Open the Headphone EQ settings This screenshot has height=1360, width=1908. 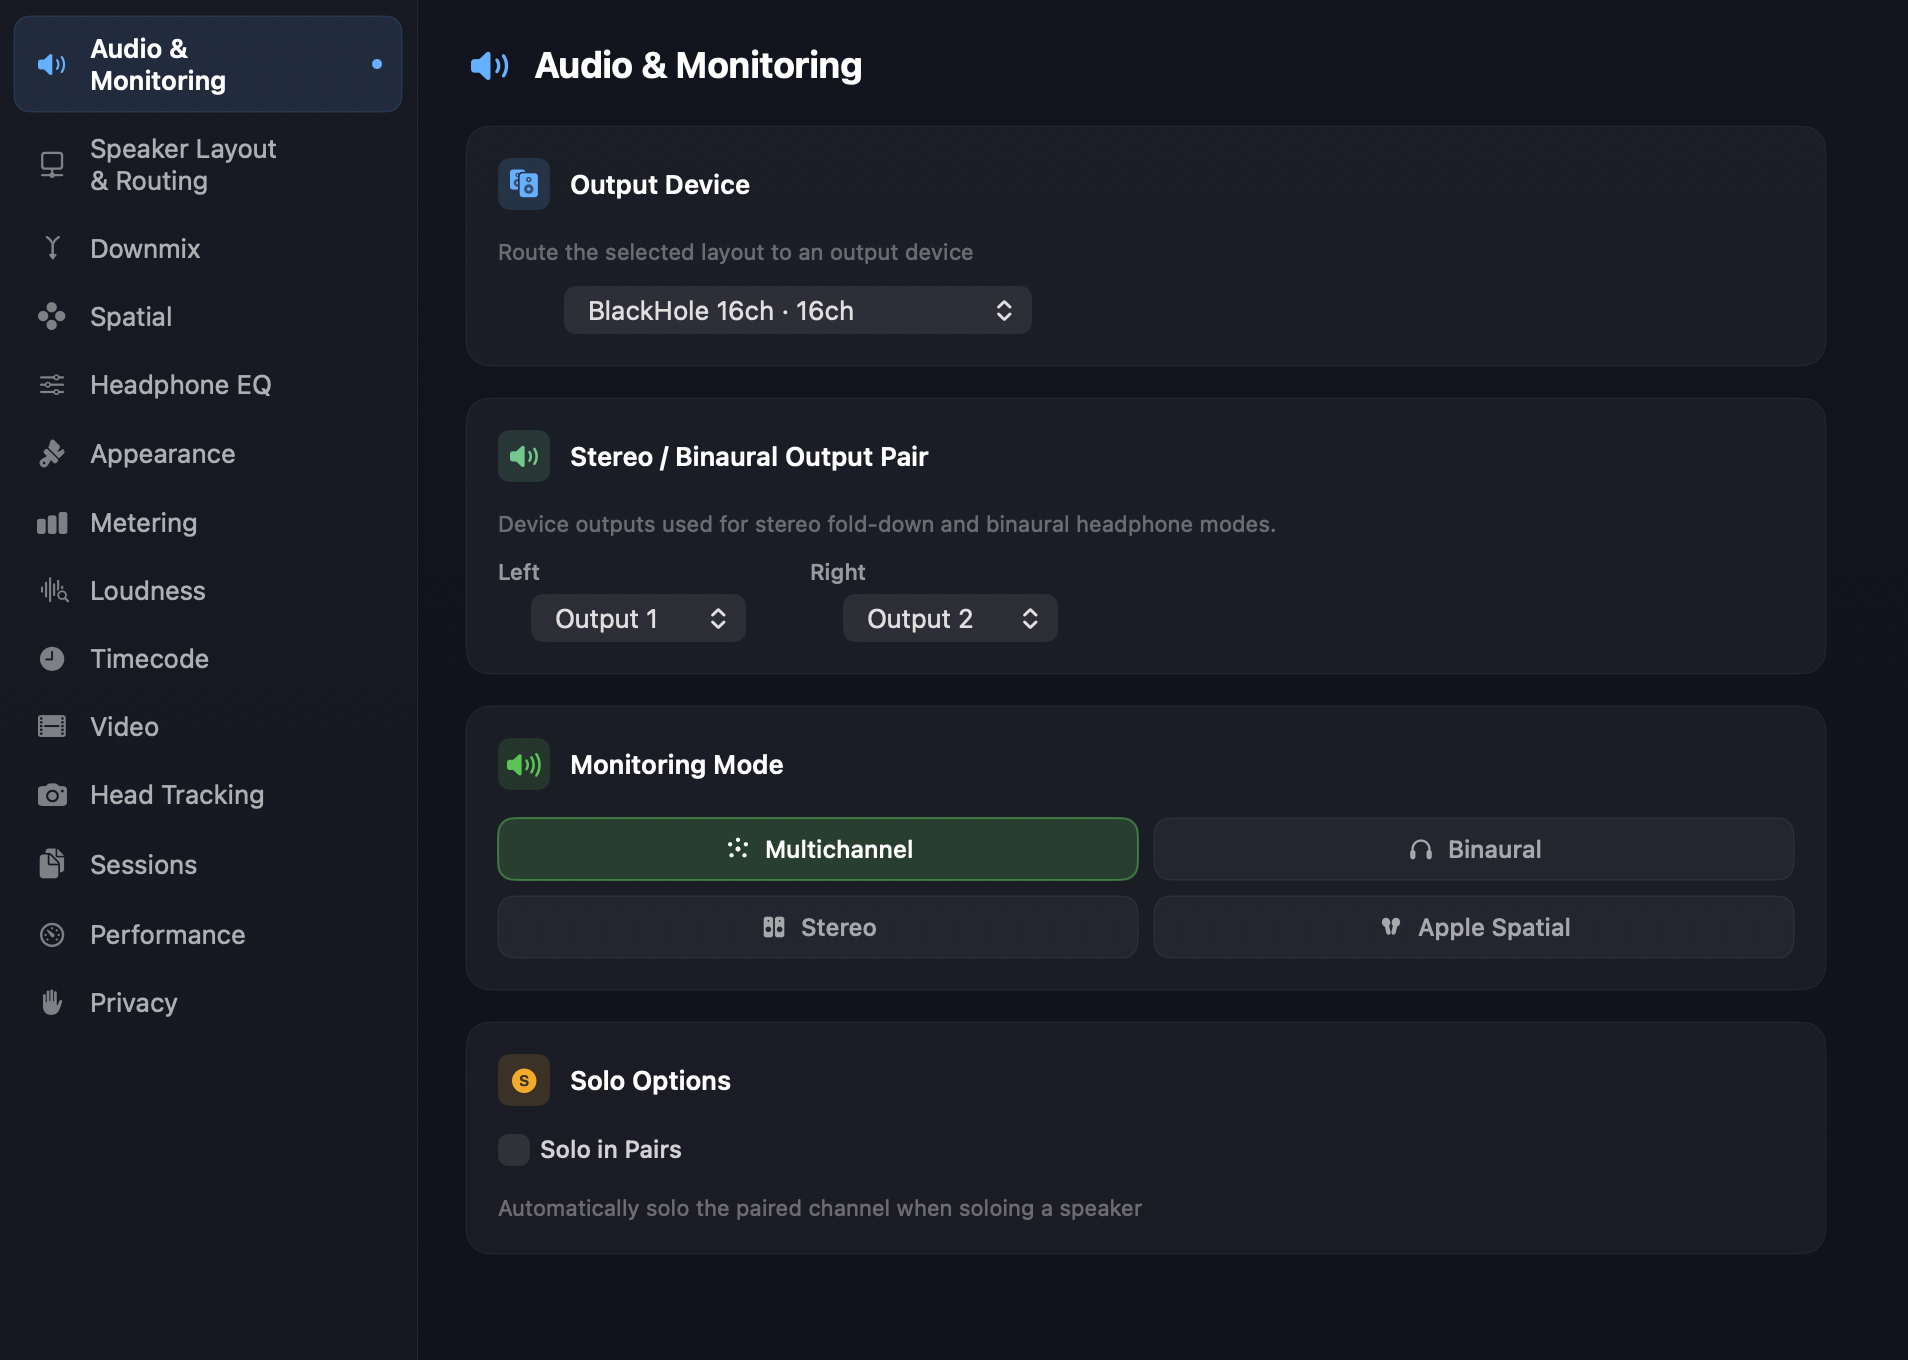pos(208,385)
